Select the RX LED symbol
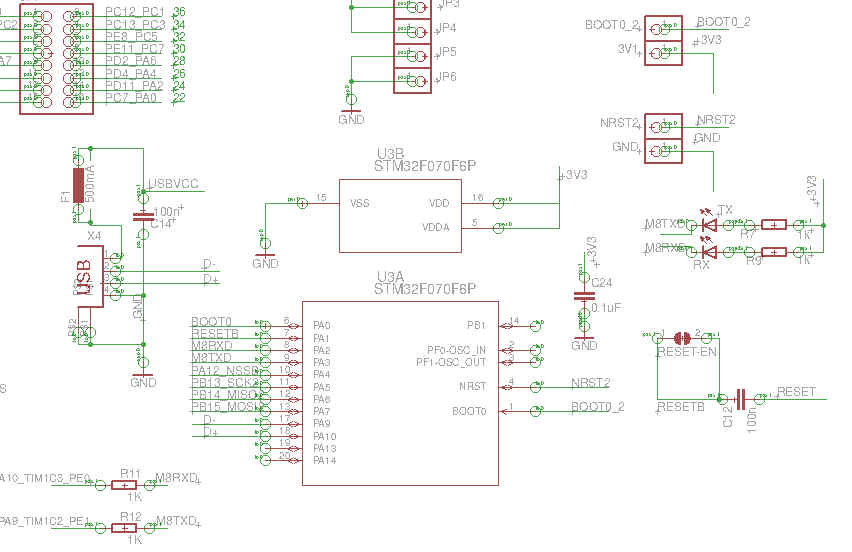Image resolution: width=852 pixels, height=552 pixels. pos(709,252)
